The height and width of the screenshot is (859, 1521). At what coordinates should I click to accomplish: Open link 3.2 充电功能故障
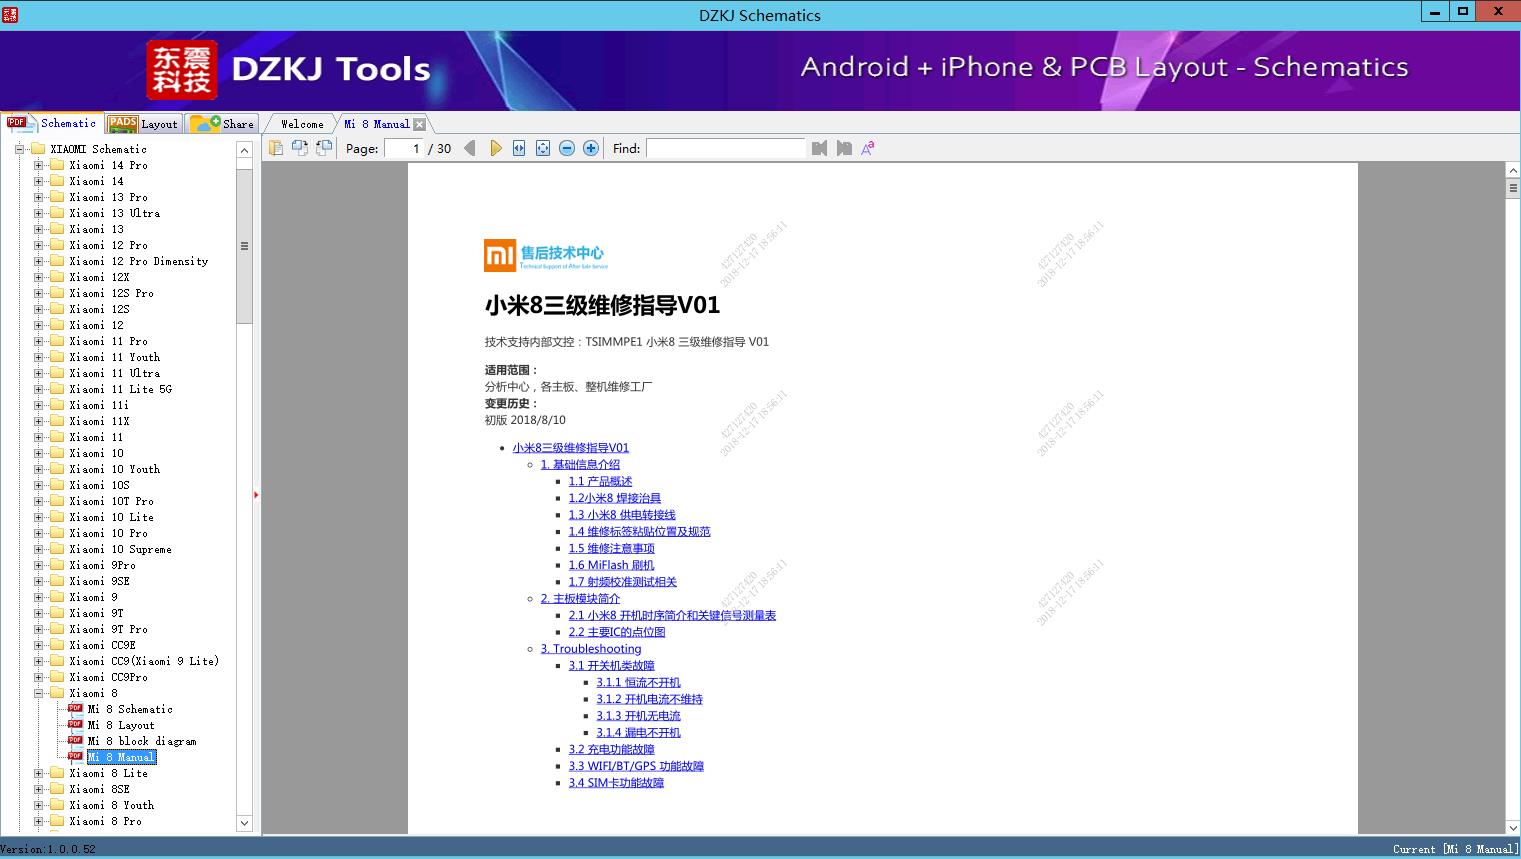click(x=611, y=749)
